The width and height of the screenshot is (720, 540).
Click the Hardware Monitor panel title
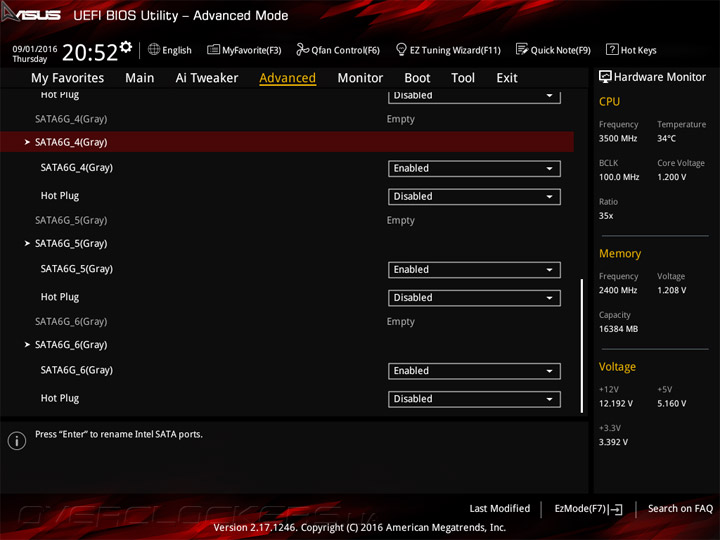tap(659, 77)
